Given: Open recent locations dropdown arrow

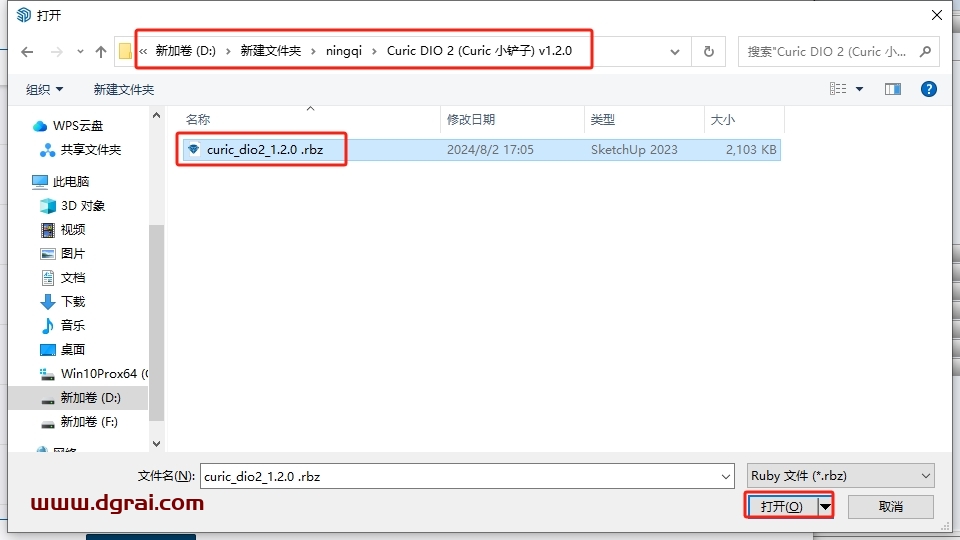Looking at the screenshot, I should click(x=80, y=52).
